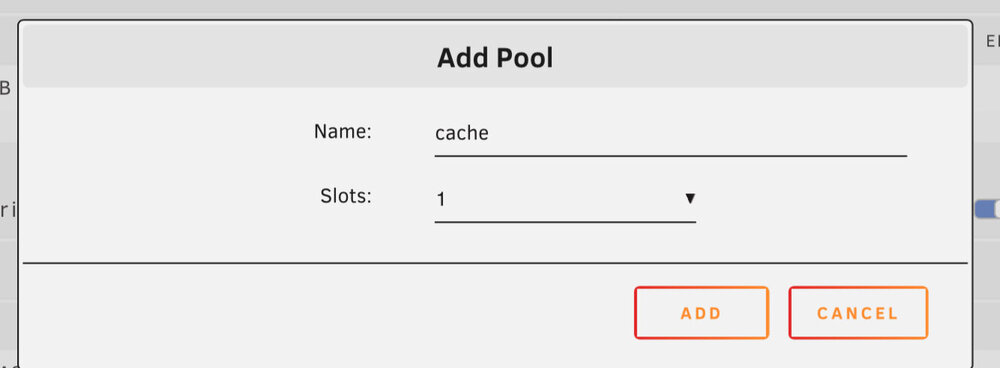The height and width of the screenshot is (368, 1000).
Task: Select the Name: field label
Action: pyautogui.click(x=342, y=132)
